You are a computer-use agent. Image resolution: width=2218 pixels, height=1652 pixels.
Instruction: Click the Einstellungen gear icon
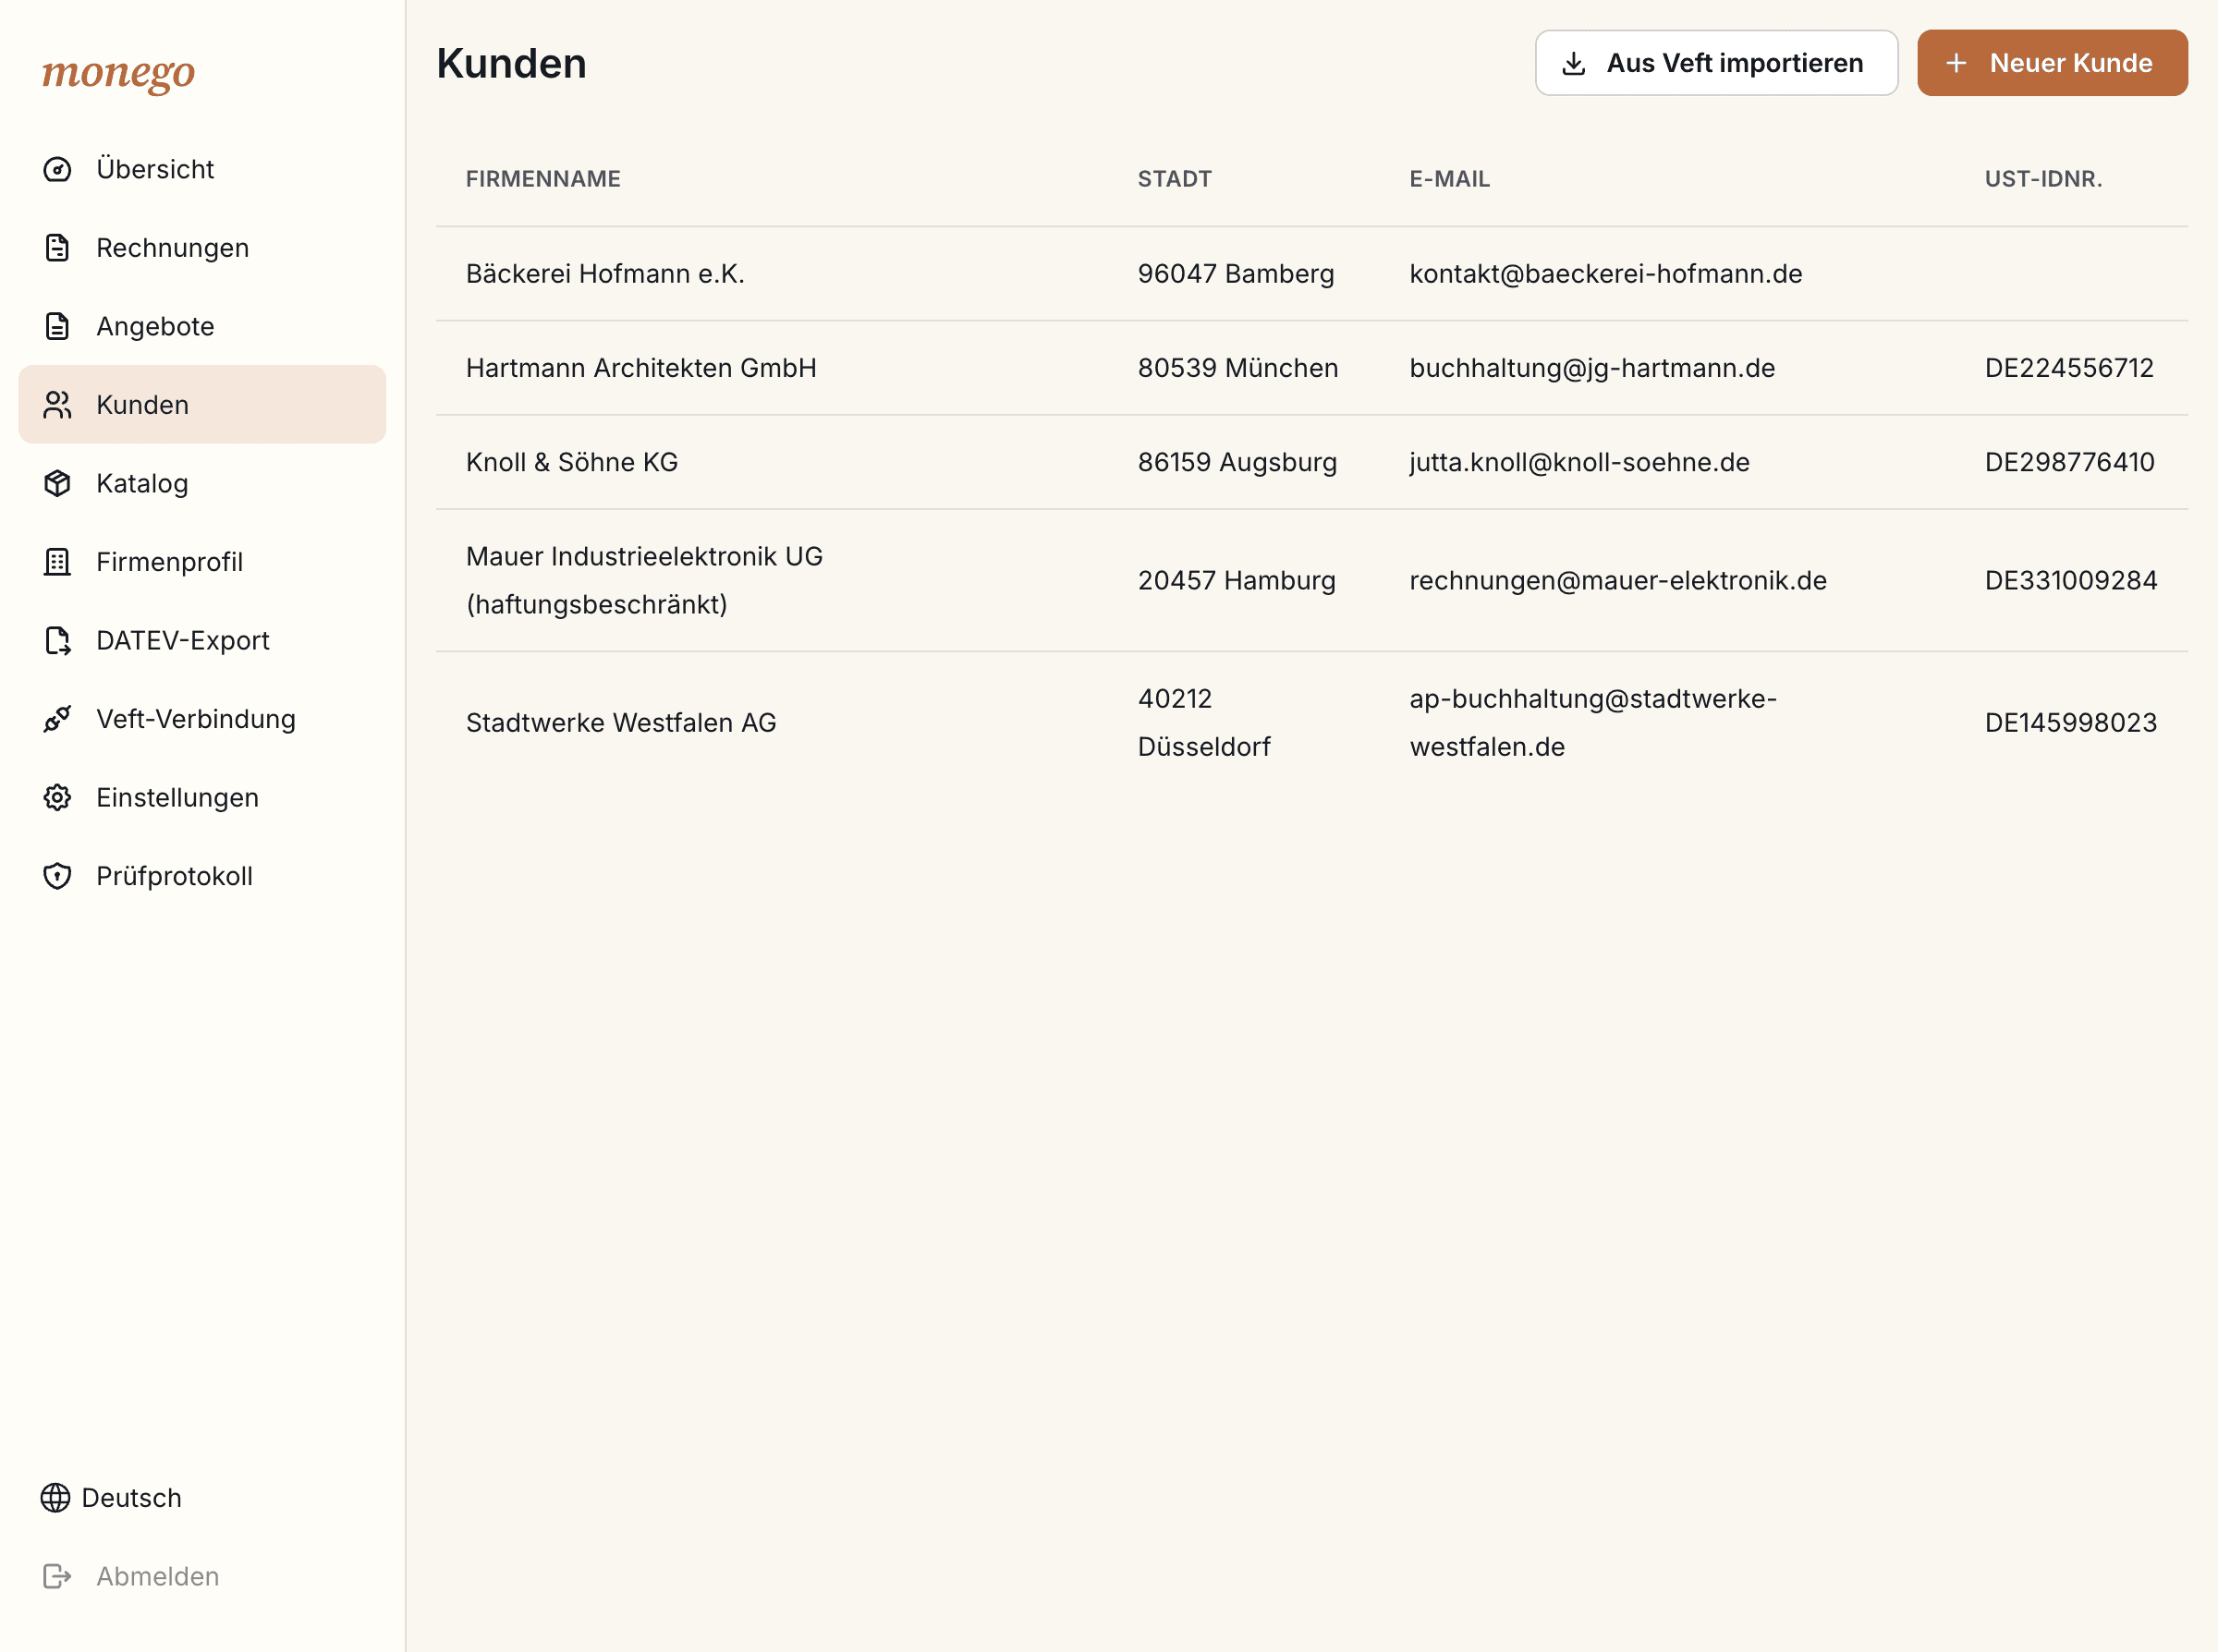coord(57,797)
